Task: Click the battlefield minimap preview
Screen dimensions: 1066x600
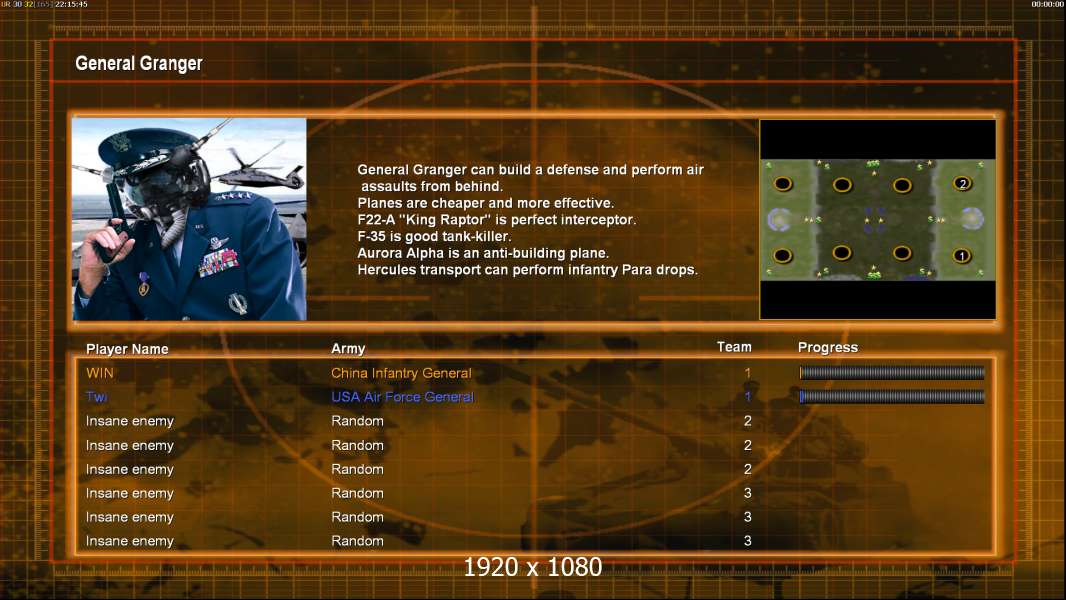Action: coord(878,219)
